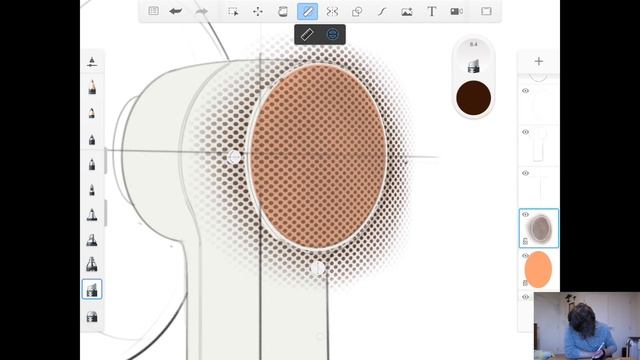Toggle the full-screen UI mode icon
Viewport: 640px width, 360px height.
click(486, 11)
